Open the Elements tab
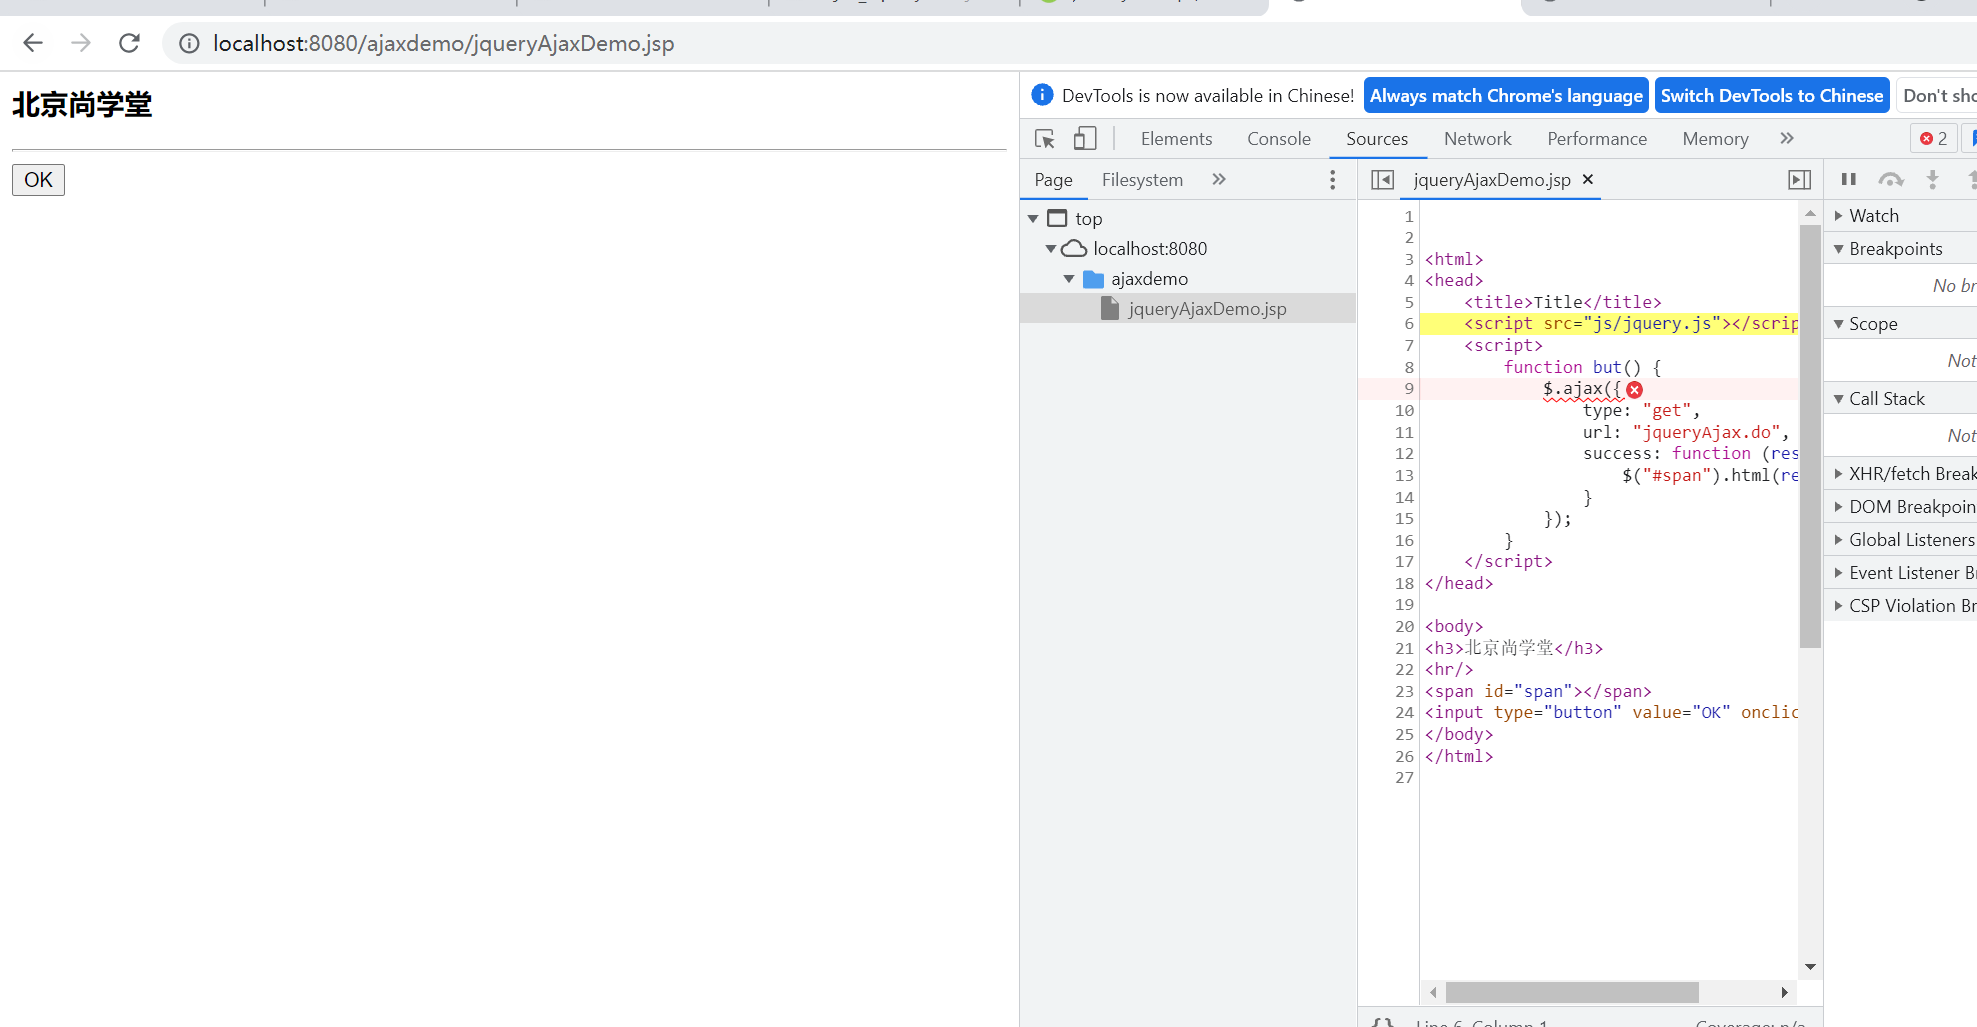 (1176, 139)
